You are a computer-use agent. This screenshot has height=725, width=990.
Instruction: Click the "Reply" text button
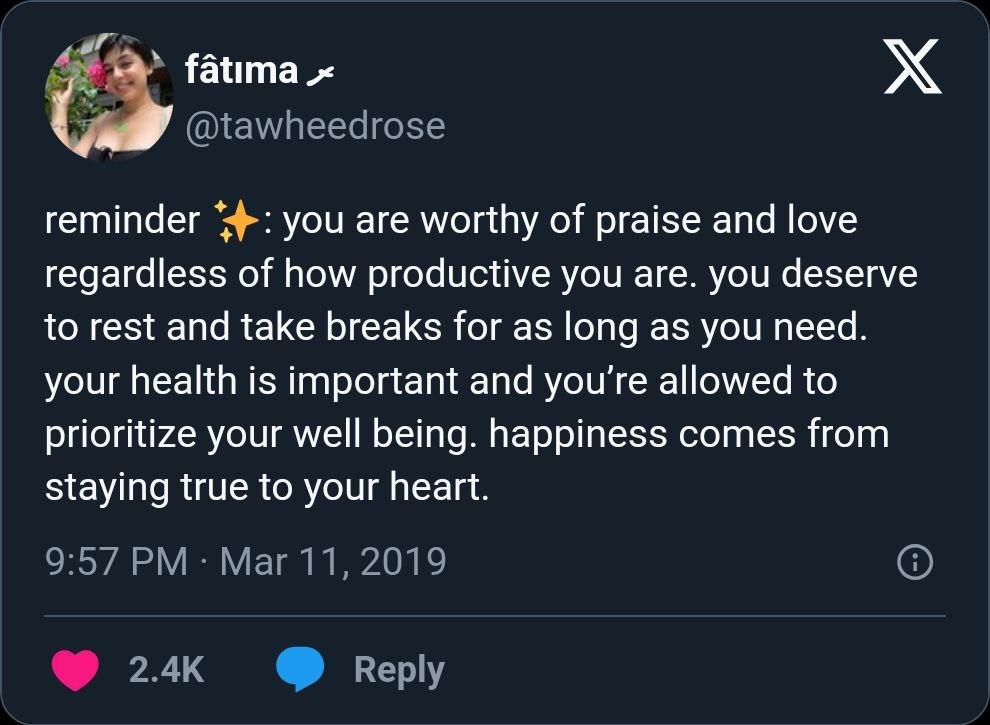point(399,670)
